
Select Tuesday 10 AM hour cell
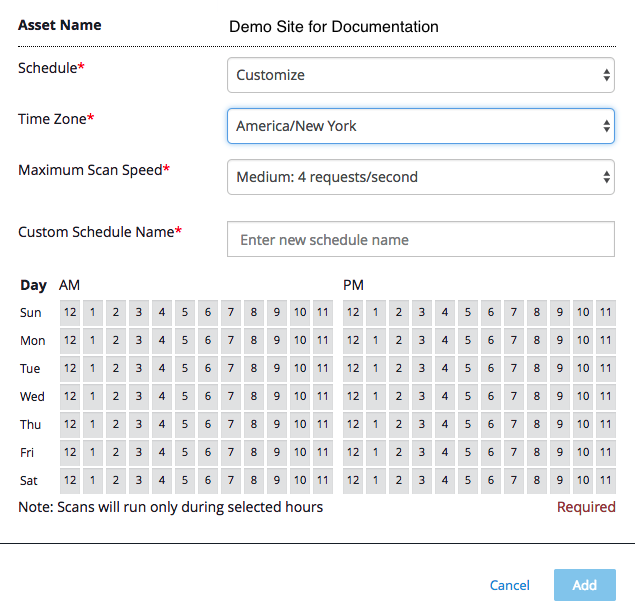300,369
